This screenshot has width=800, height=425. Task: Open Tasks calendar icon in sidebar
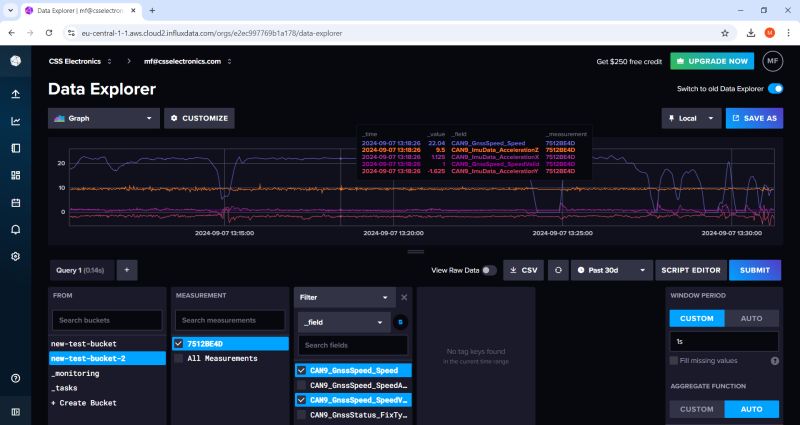pyautogui.click(x=15, y=203)
